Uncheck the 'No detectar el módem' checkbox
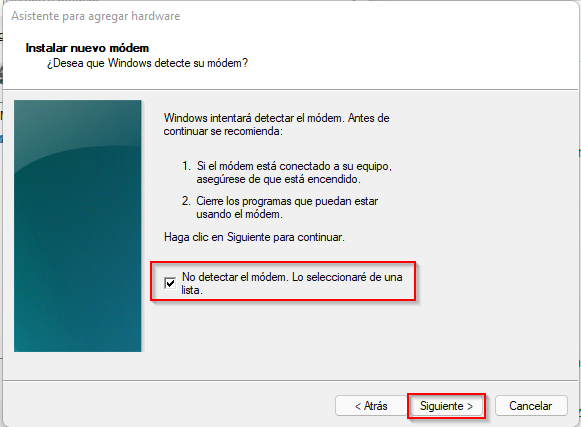 click(170, 283)
